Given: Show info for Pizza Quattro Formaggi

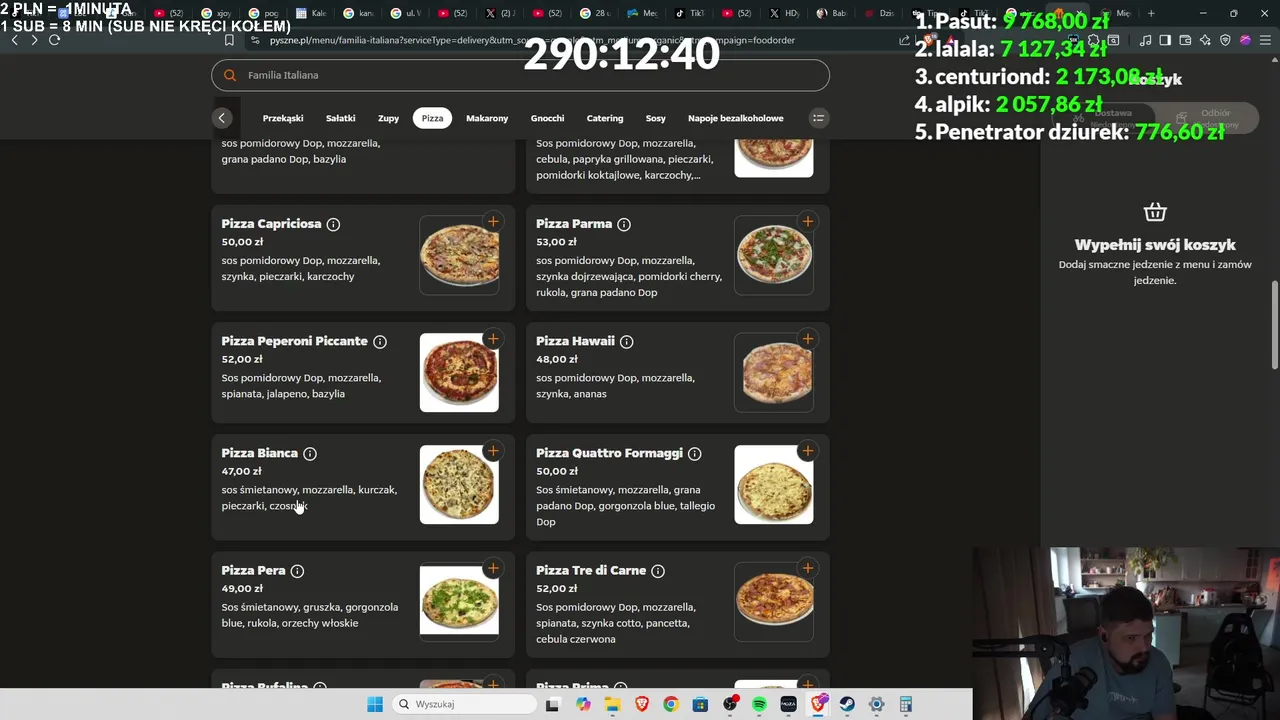Looking at the screenshot, I should tap(694, 454).
